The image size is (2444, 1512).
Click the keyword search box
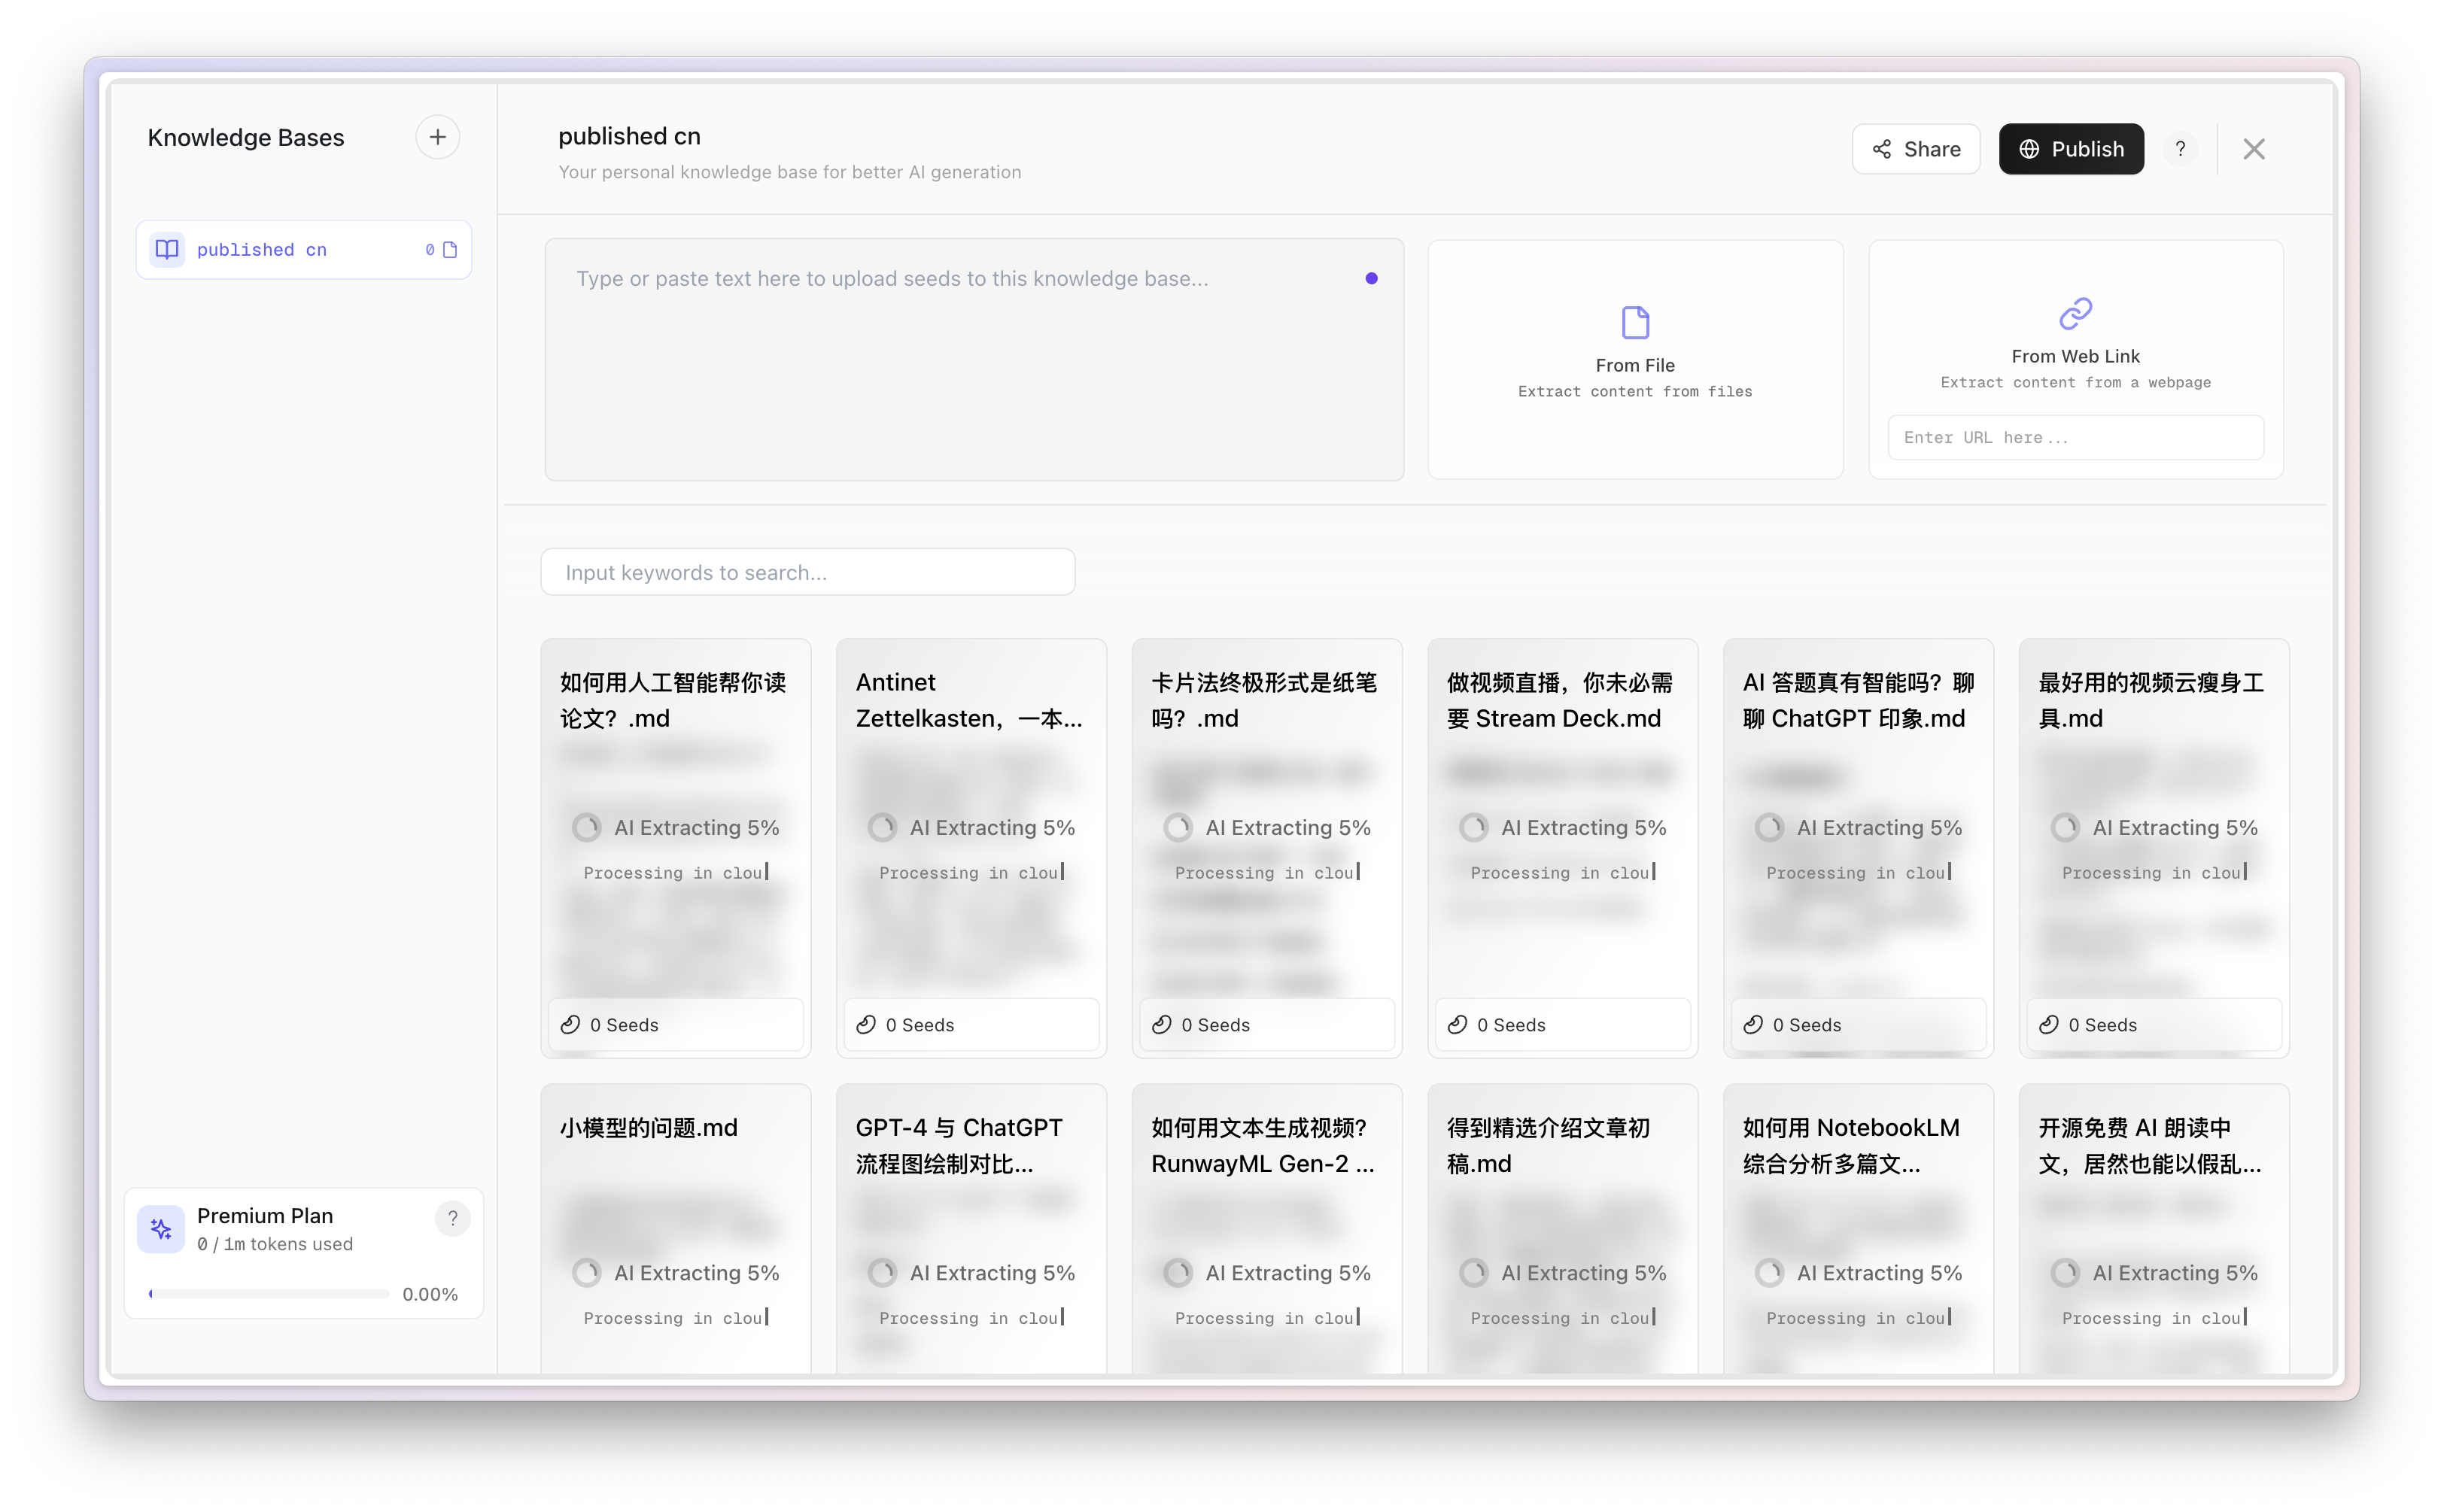pyautogui.click(x=807, y=571)
